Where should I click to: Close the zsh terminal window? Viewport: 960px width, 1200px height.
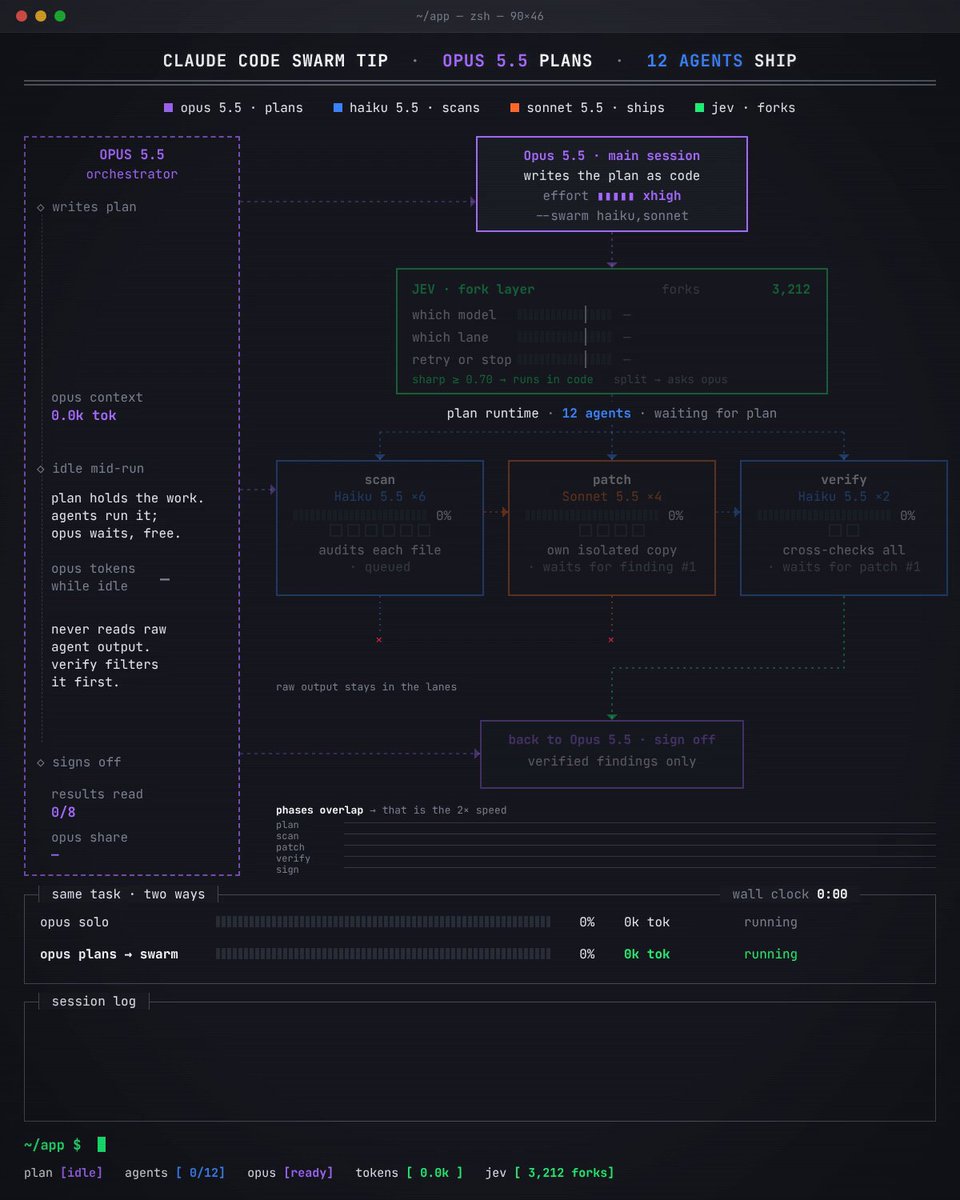tap(20, 16)
